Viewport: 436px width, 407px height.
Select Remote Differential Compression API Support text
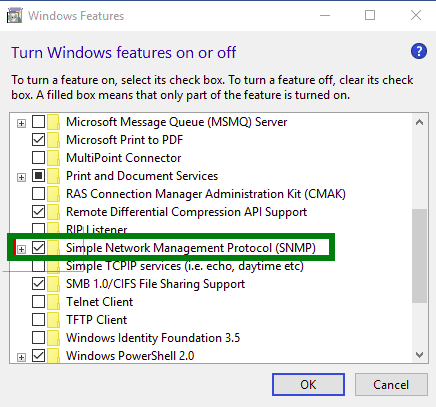186,212
